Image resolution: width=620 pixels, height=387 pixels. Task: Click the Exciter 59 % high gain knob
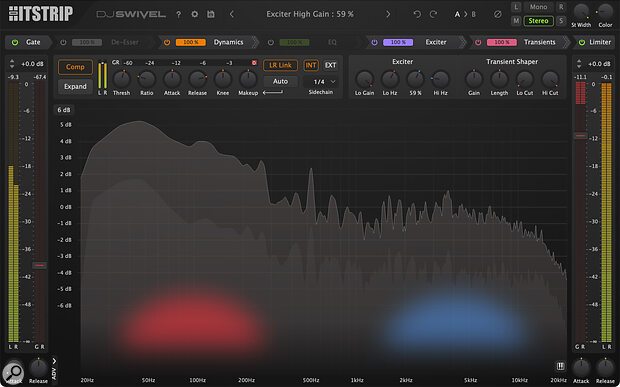coord(415,79)
